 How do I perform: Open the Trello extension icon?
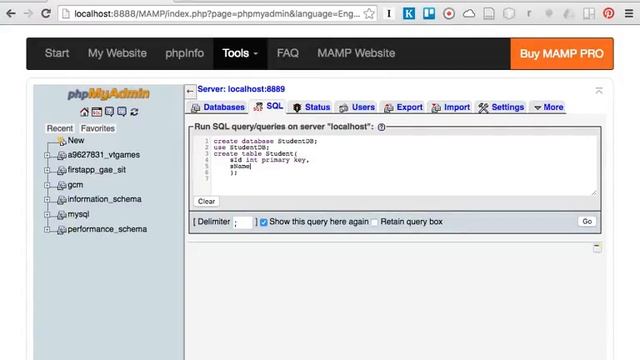(429, 13)
